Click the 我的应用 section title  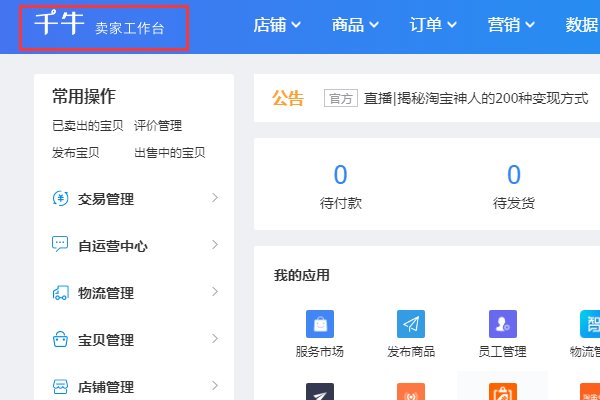(x=302, y=275)
